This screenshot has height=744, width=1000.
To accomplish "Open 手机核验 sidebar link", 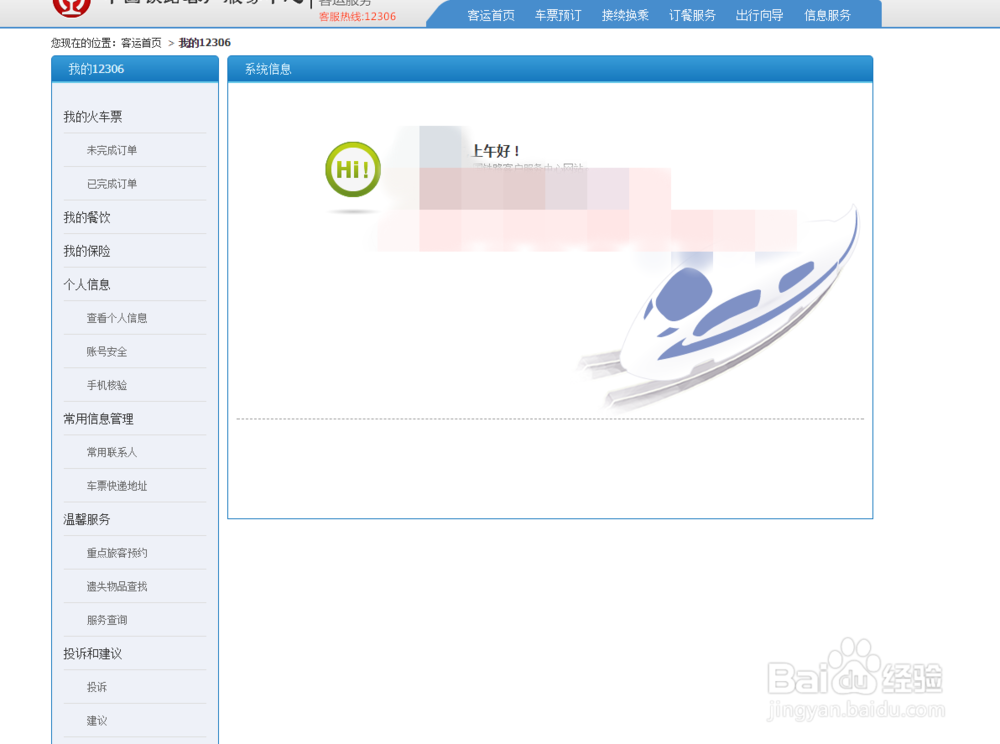I will (107, 385).
